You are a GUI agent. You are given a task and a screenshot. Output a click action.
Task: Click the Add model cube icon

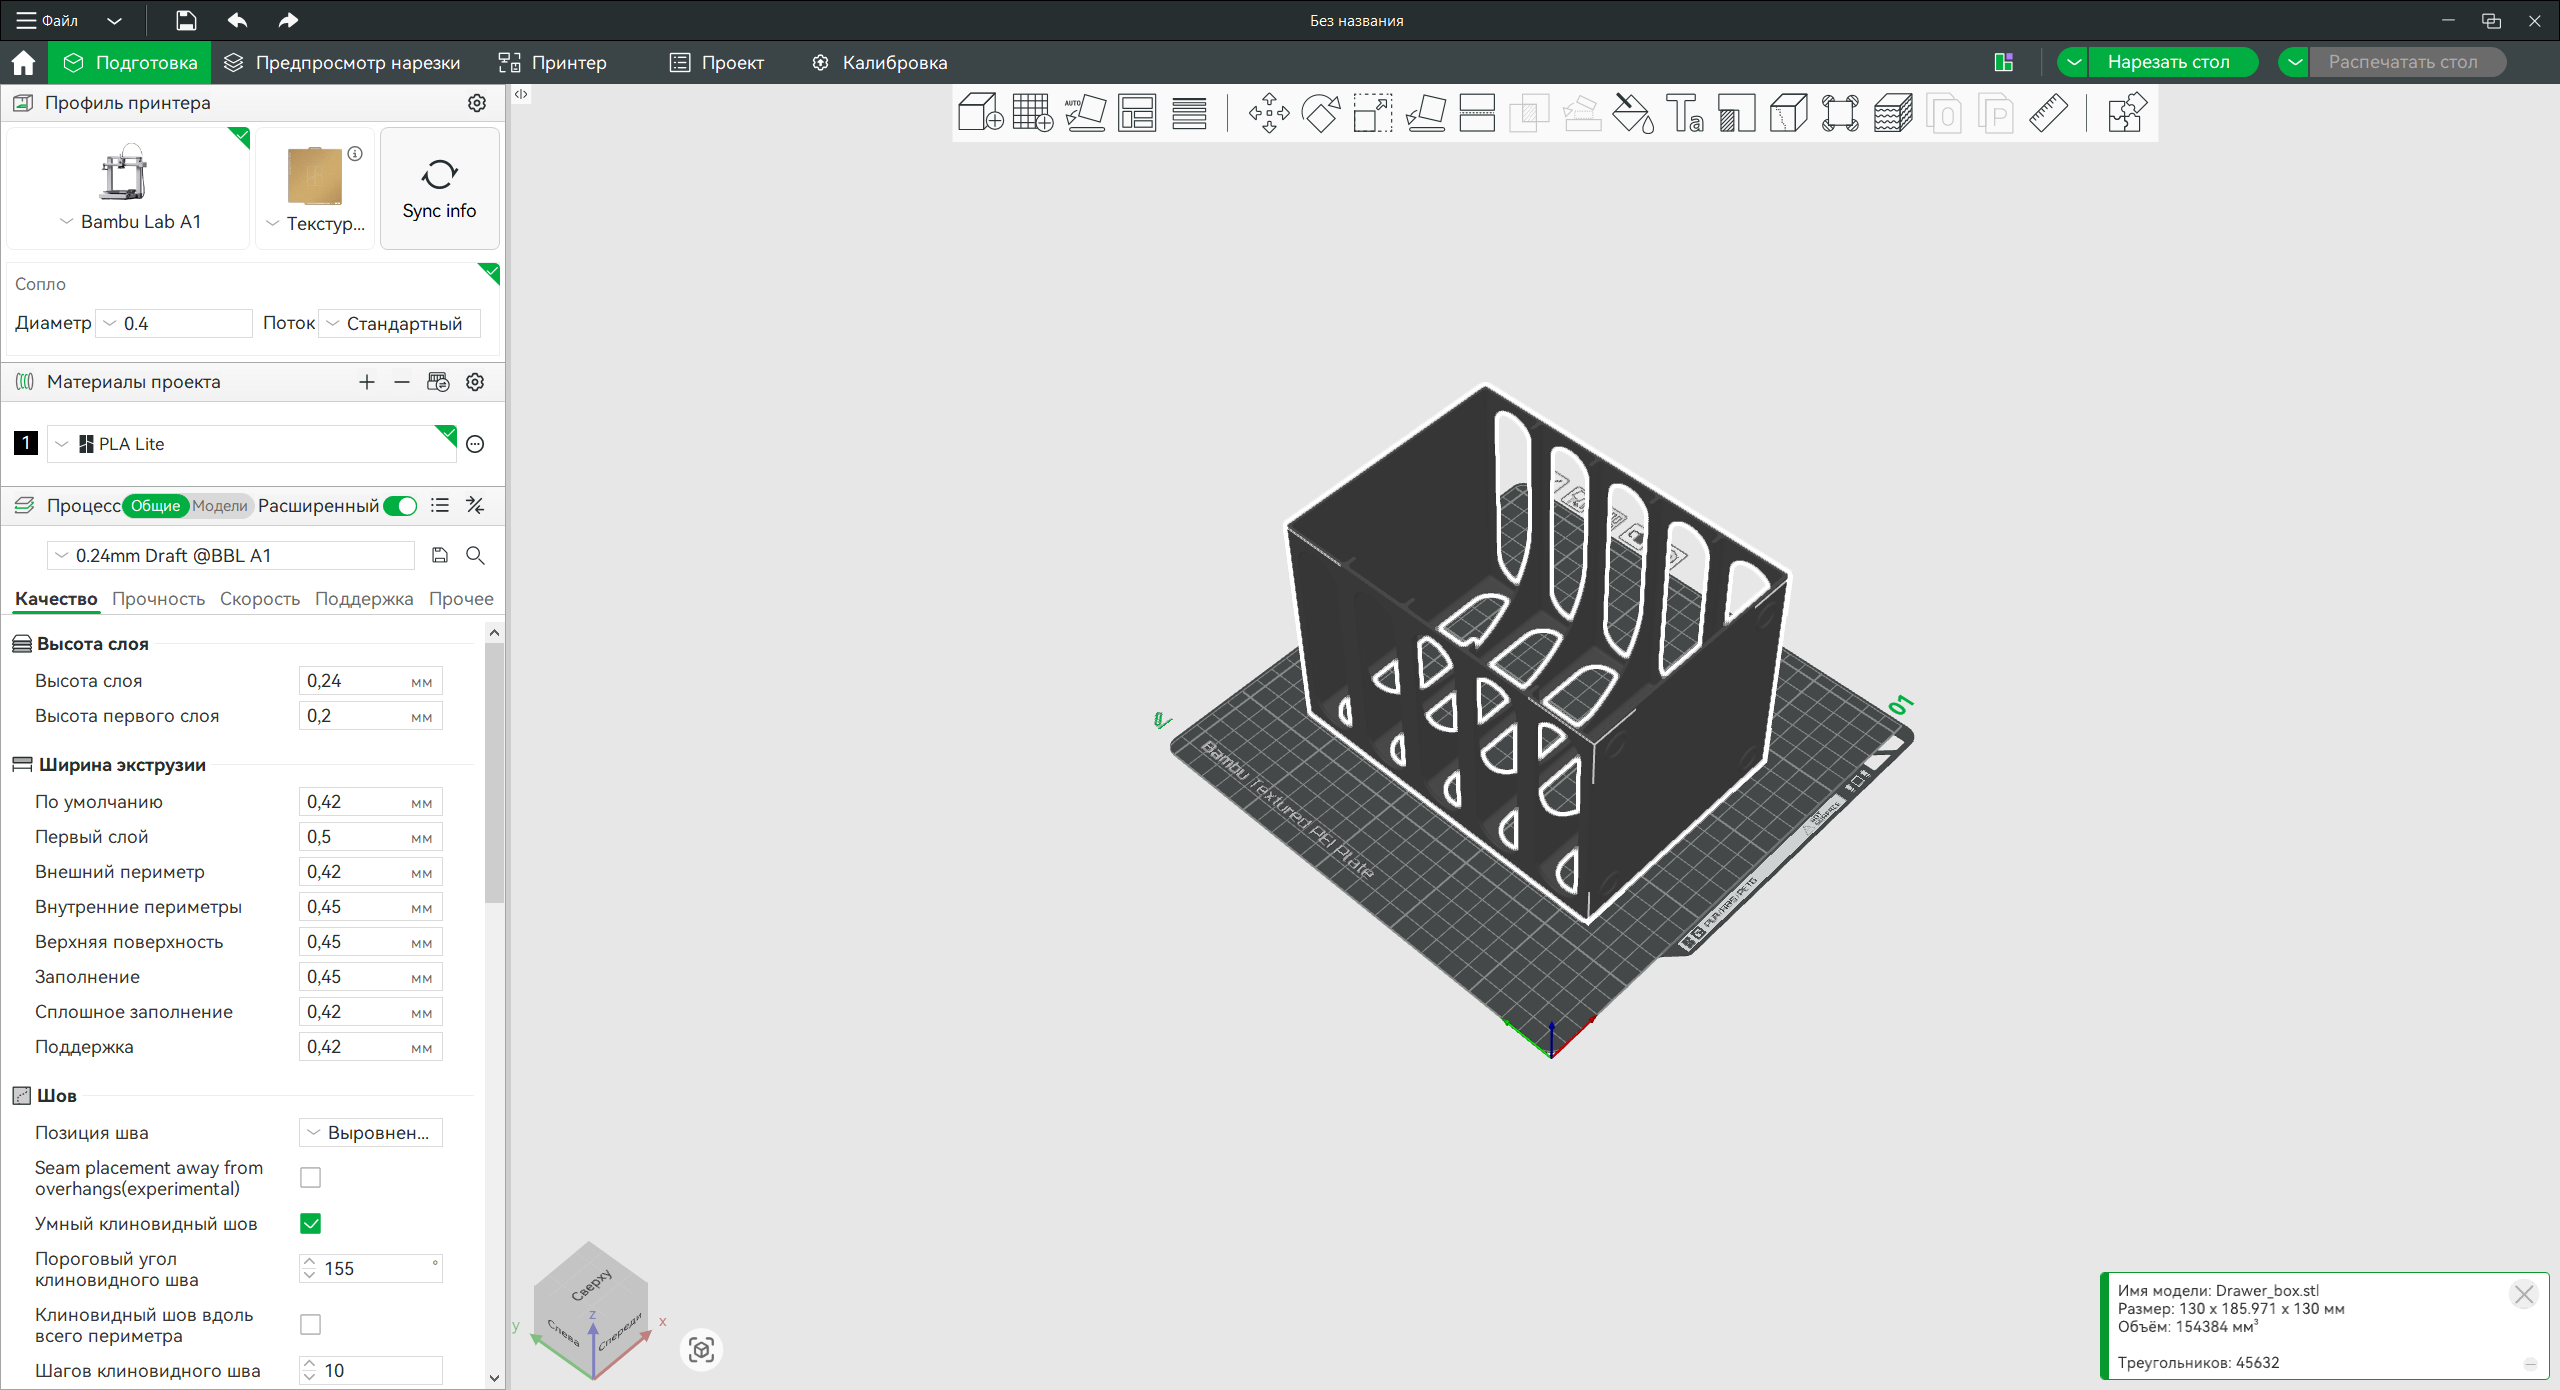coord(979,113)
